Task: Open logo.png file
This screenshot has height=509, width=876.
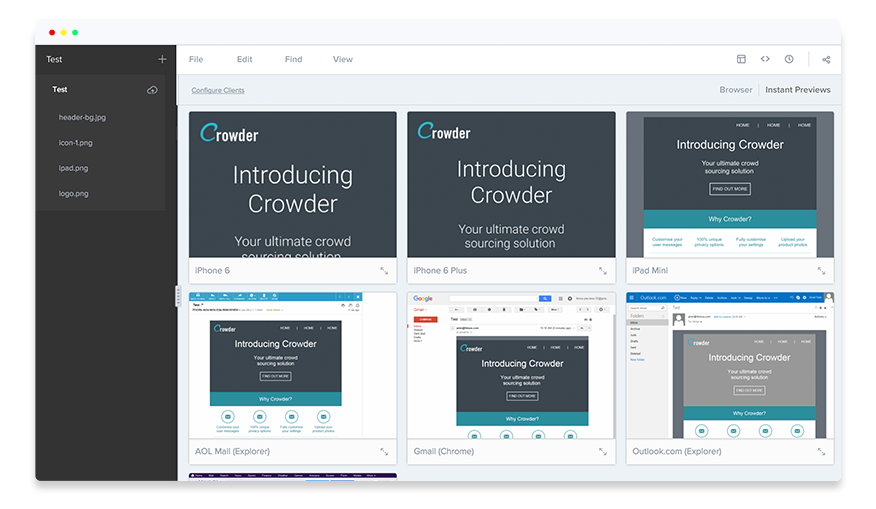Action: point(73,194)
